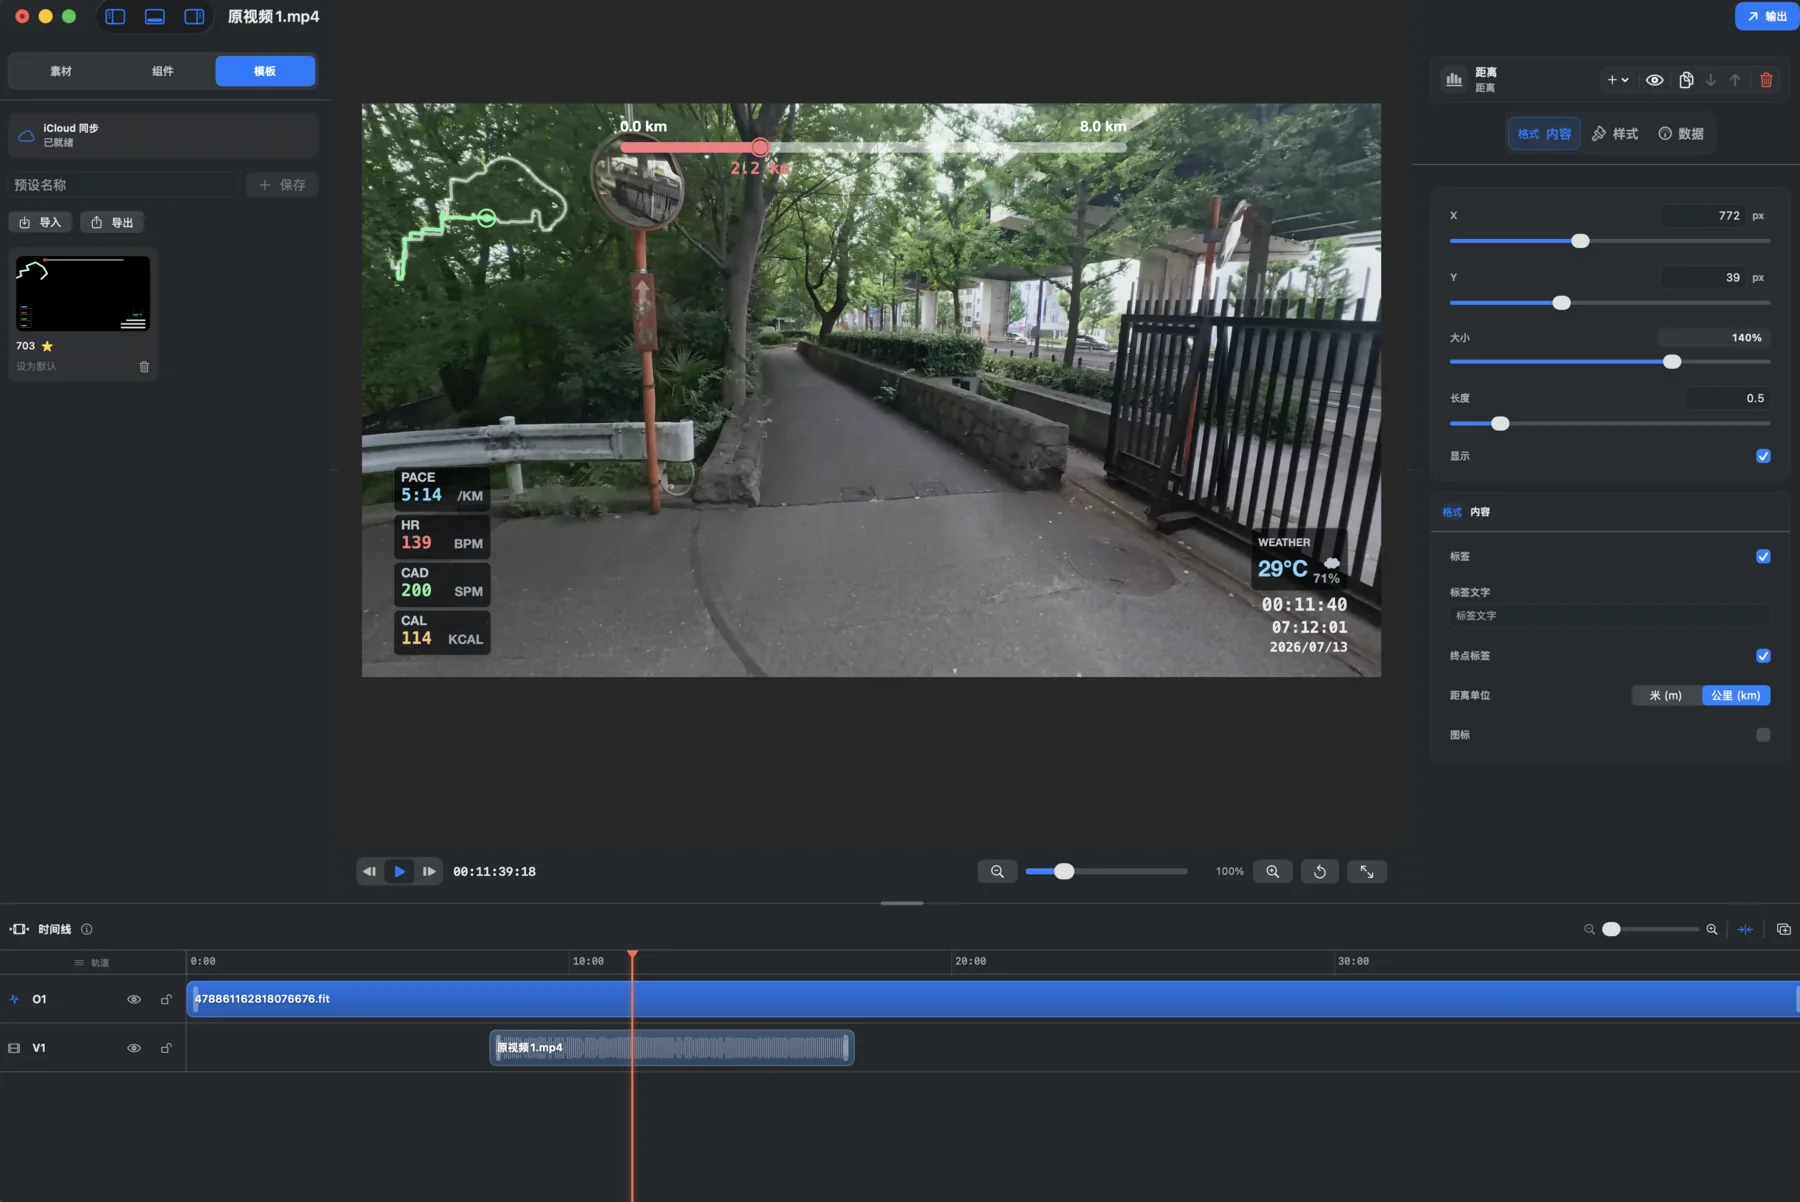Toggle lock of V1 track
1800x1202 pixels.
pyautogui.click(x=166, y=1049)
